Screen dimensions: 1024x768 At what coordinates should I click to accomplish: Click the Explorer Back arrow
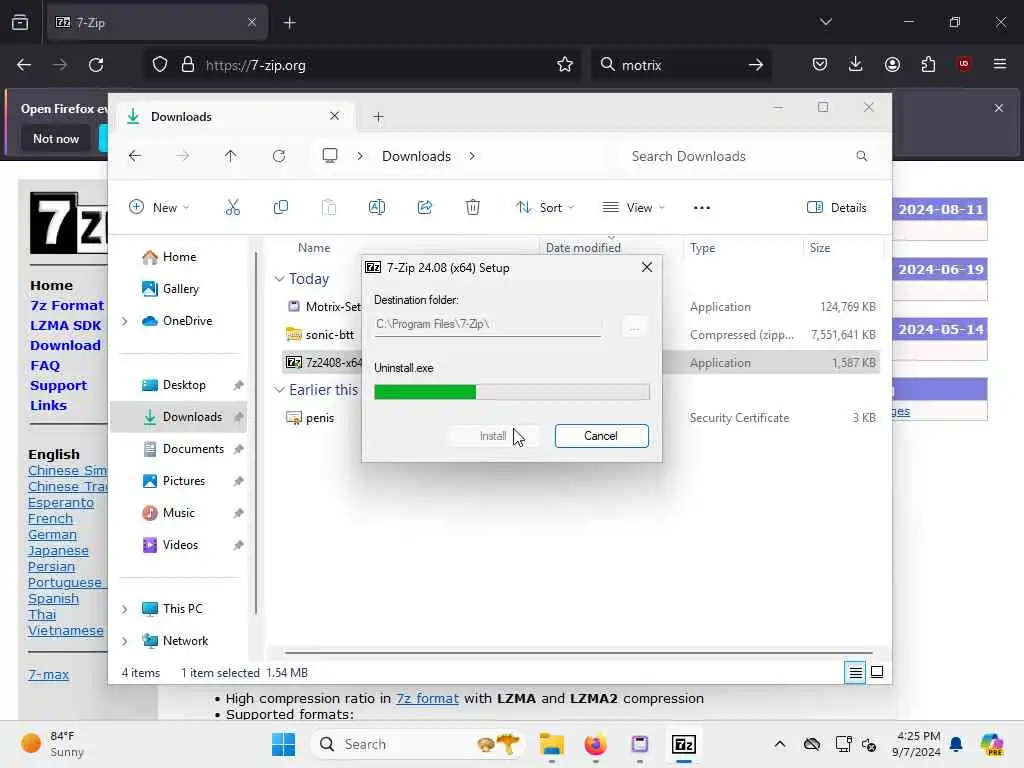coord(135,156)
